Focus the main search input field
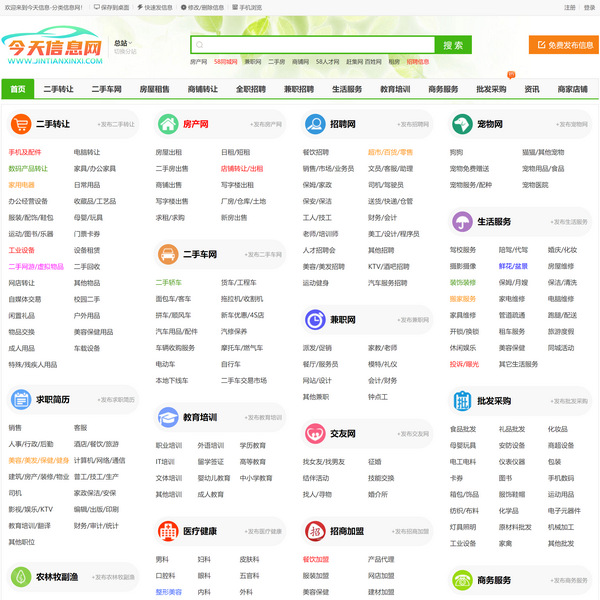Image resolution: width=600 pixels, height=600 pixels. 312,45
